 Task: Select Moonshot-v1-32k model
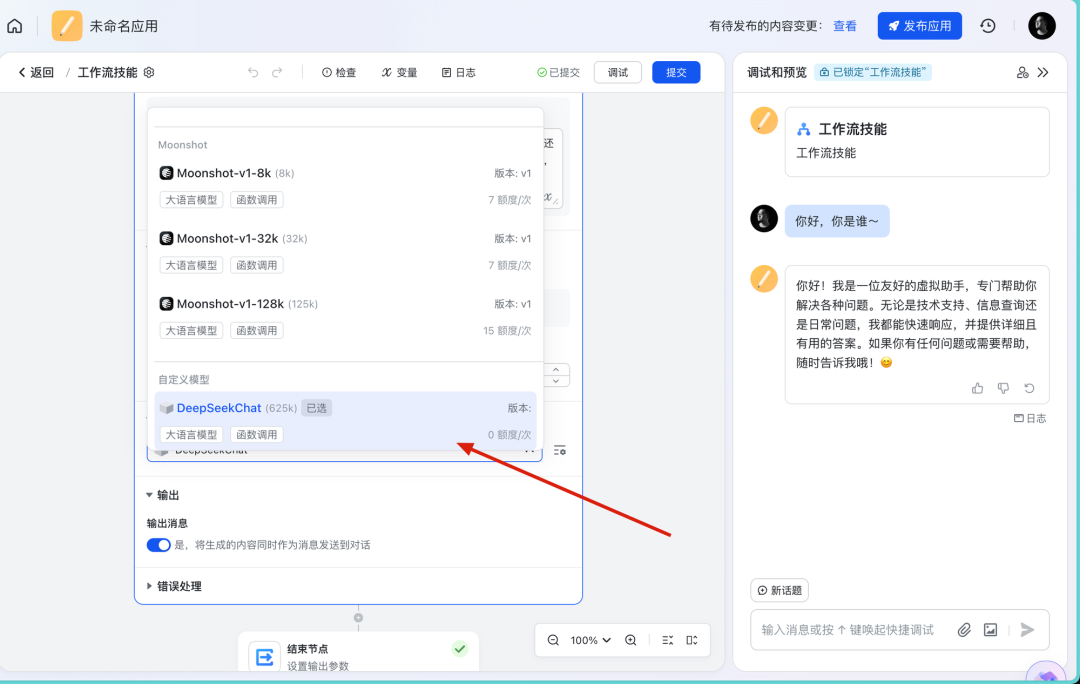345,251
